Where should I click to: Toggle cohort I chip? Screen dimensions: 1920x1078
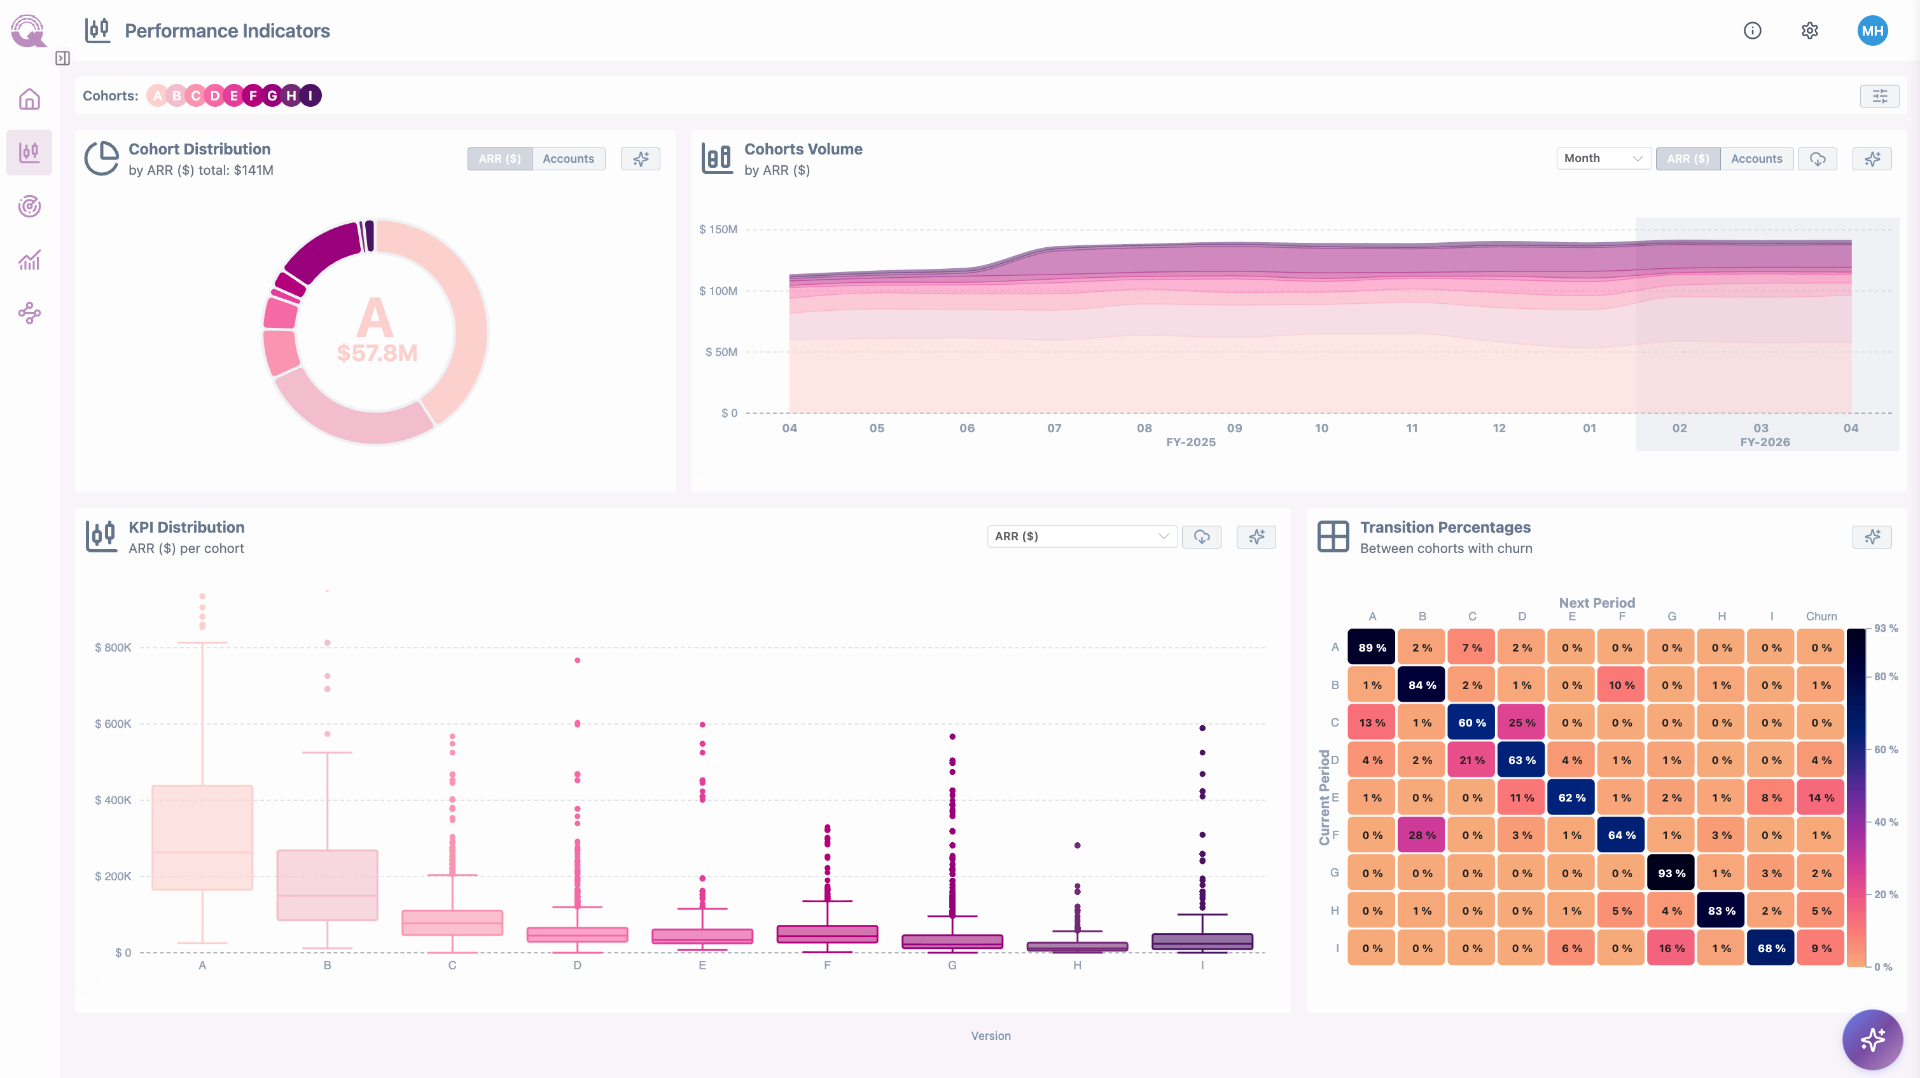pyautogui.click(x=311, y=96)
